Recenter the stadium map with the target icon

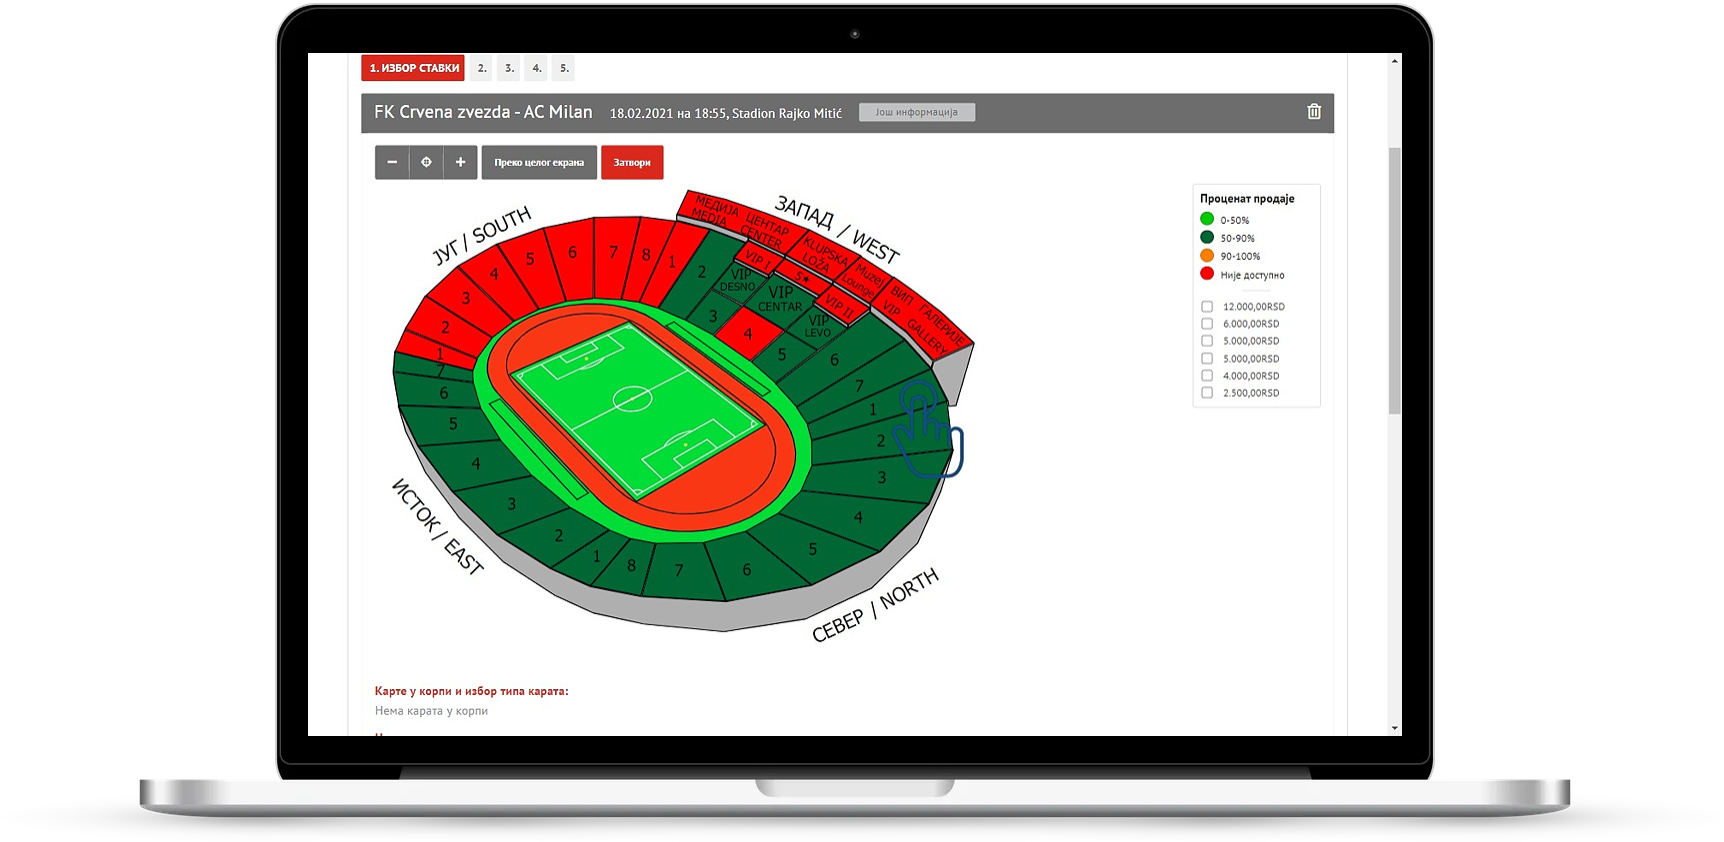tap(426, 162)
